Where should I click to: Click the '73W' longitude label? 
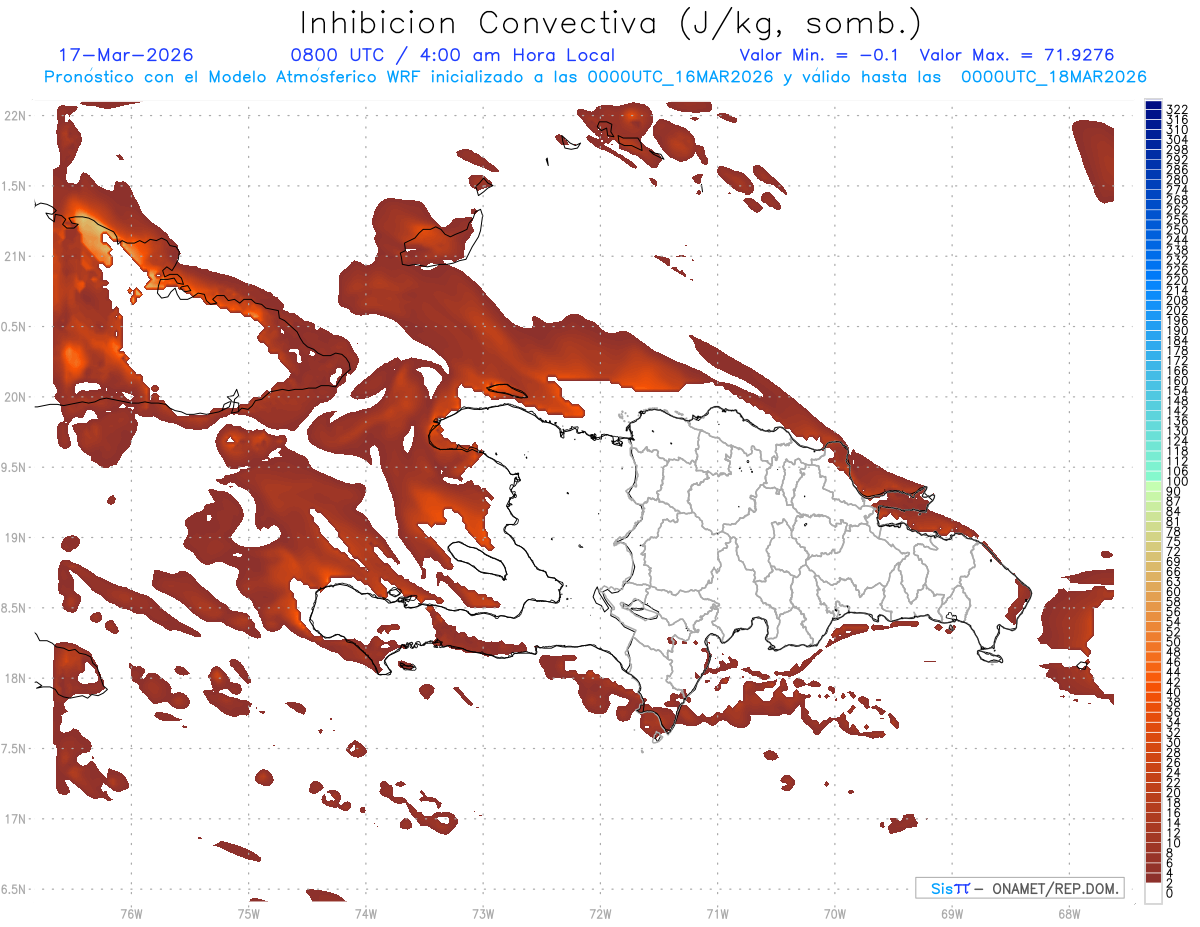click(x=483, y=912)
